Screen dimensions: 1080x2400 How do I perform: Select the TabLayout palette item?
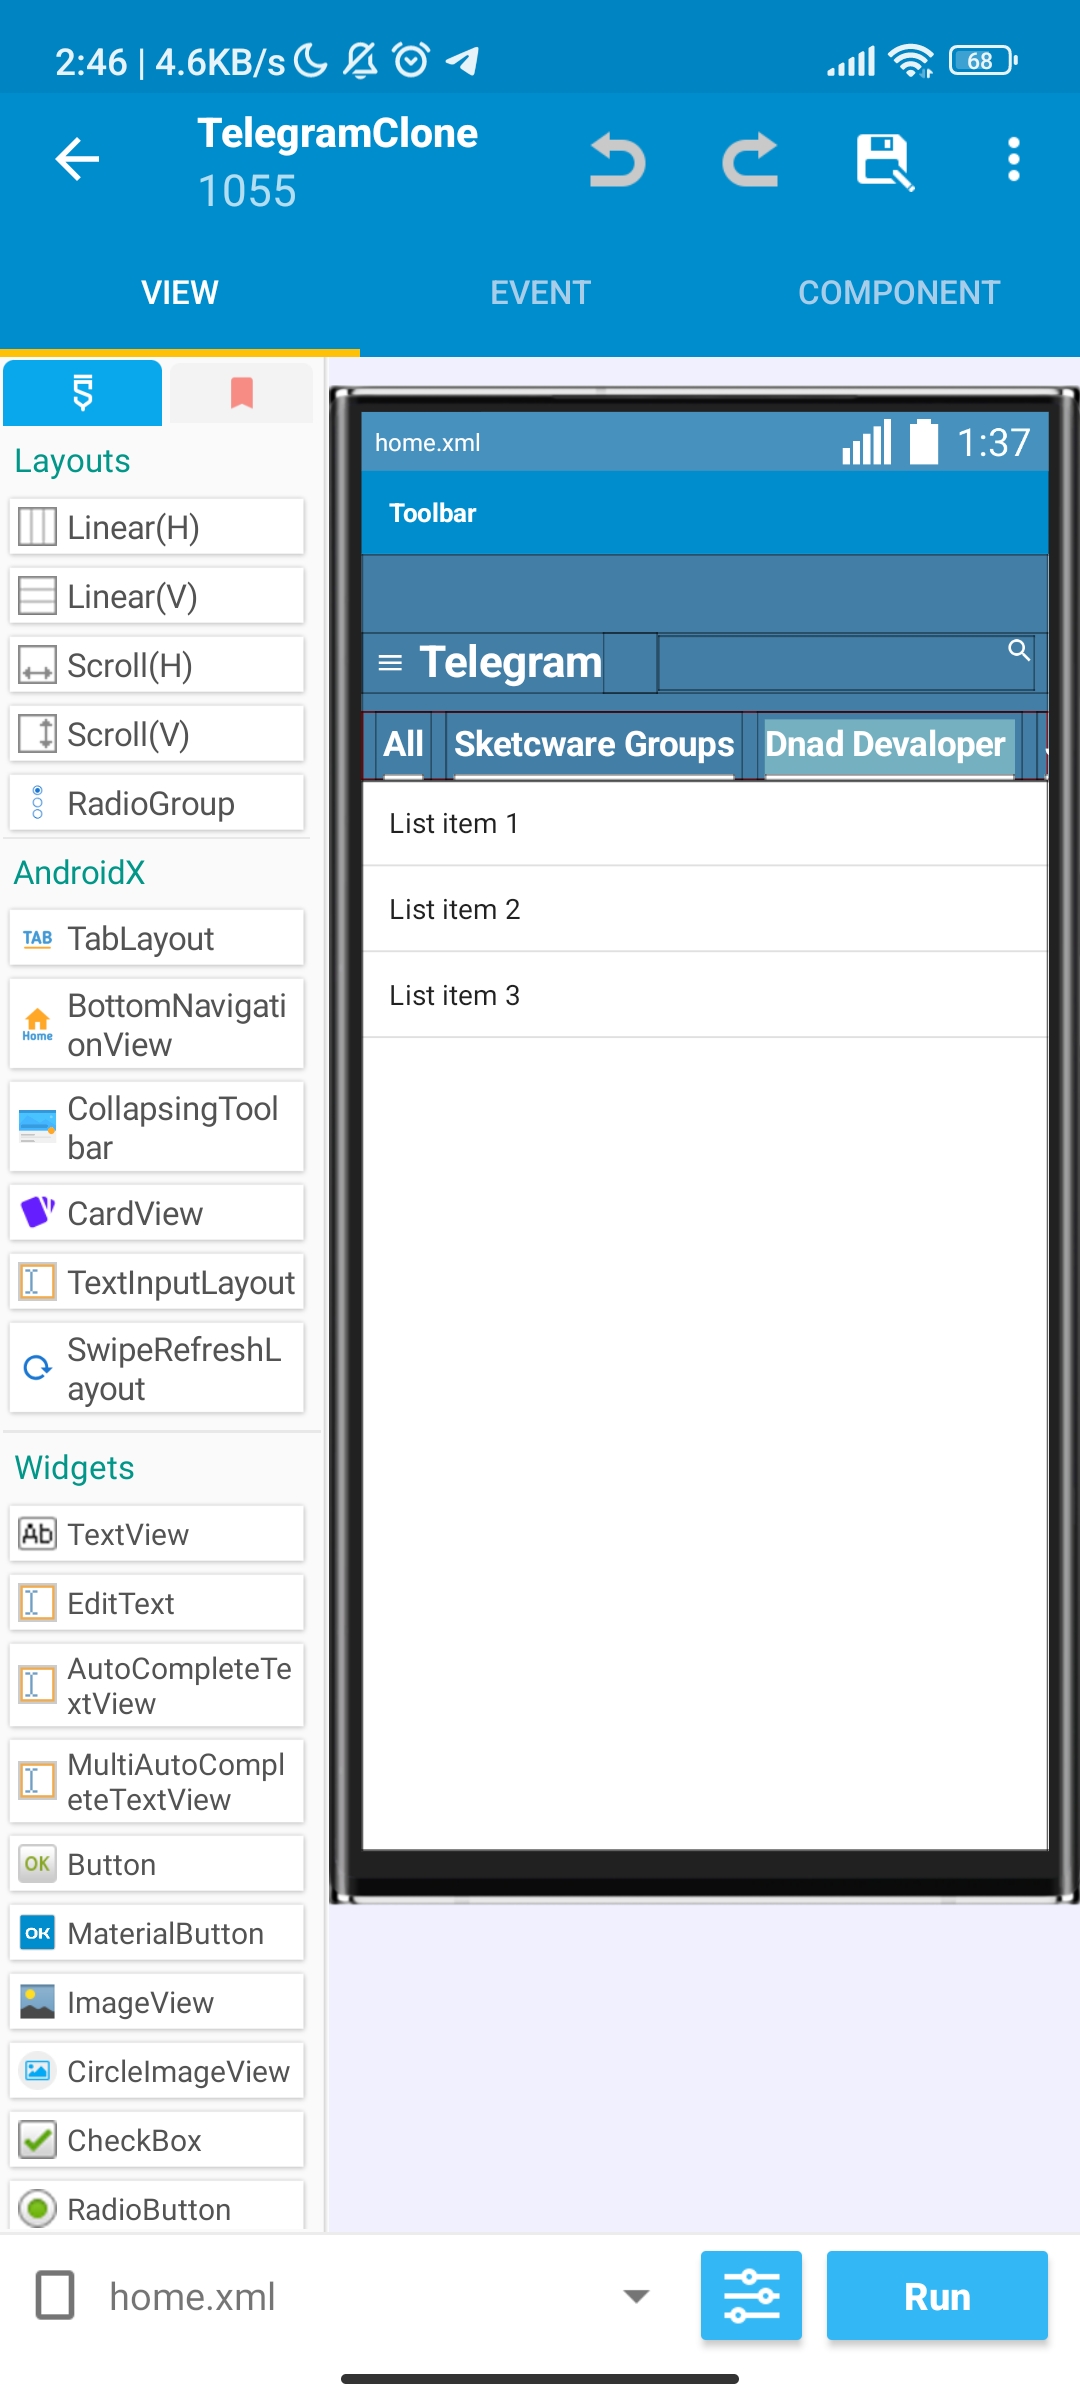coord(157,939)
